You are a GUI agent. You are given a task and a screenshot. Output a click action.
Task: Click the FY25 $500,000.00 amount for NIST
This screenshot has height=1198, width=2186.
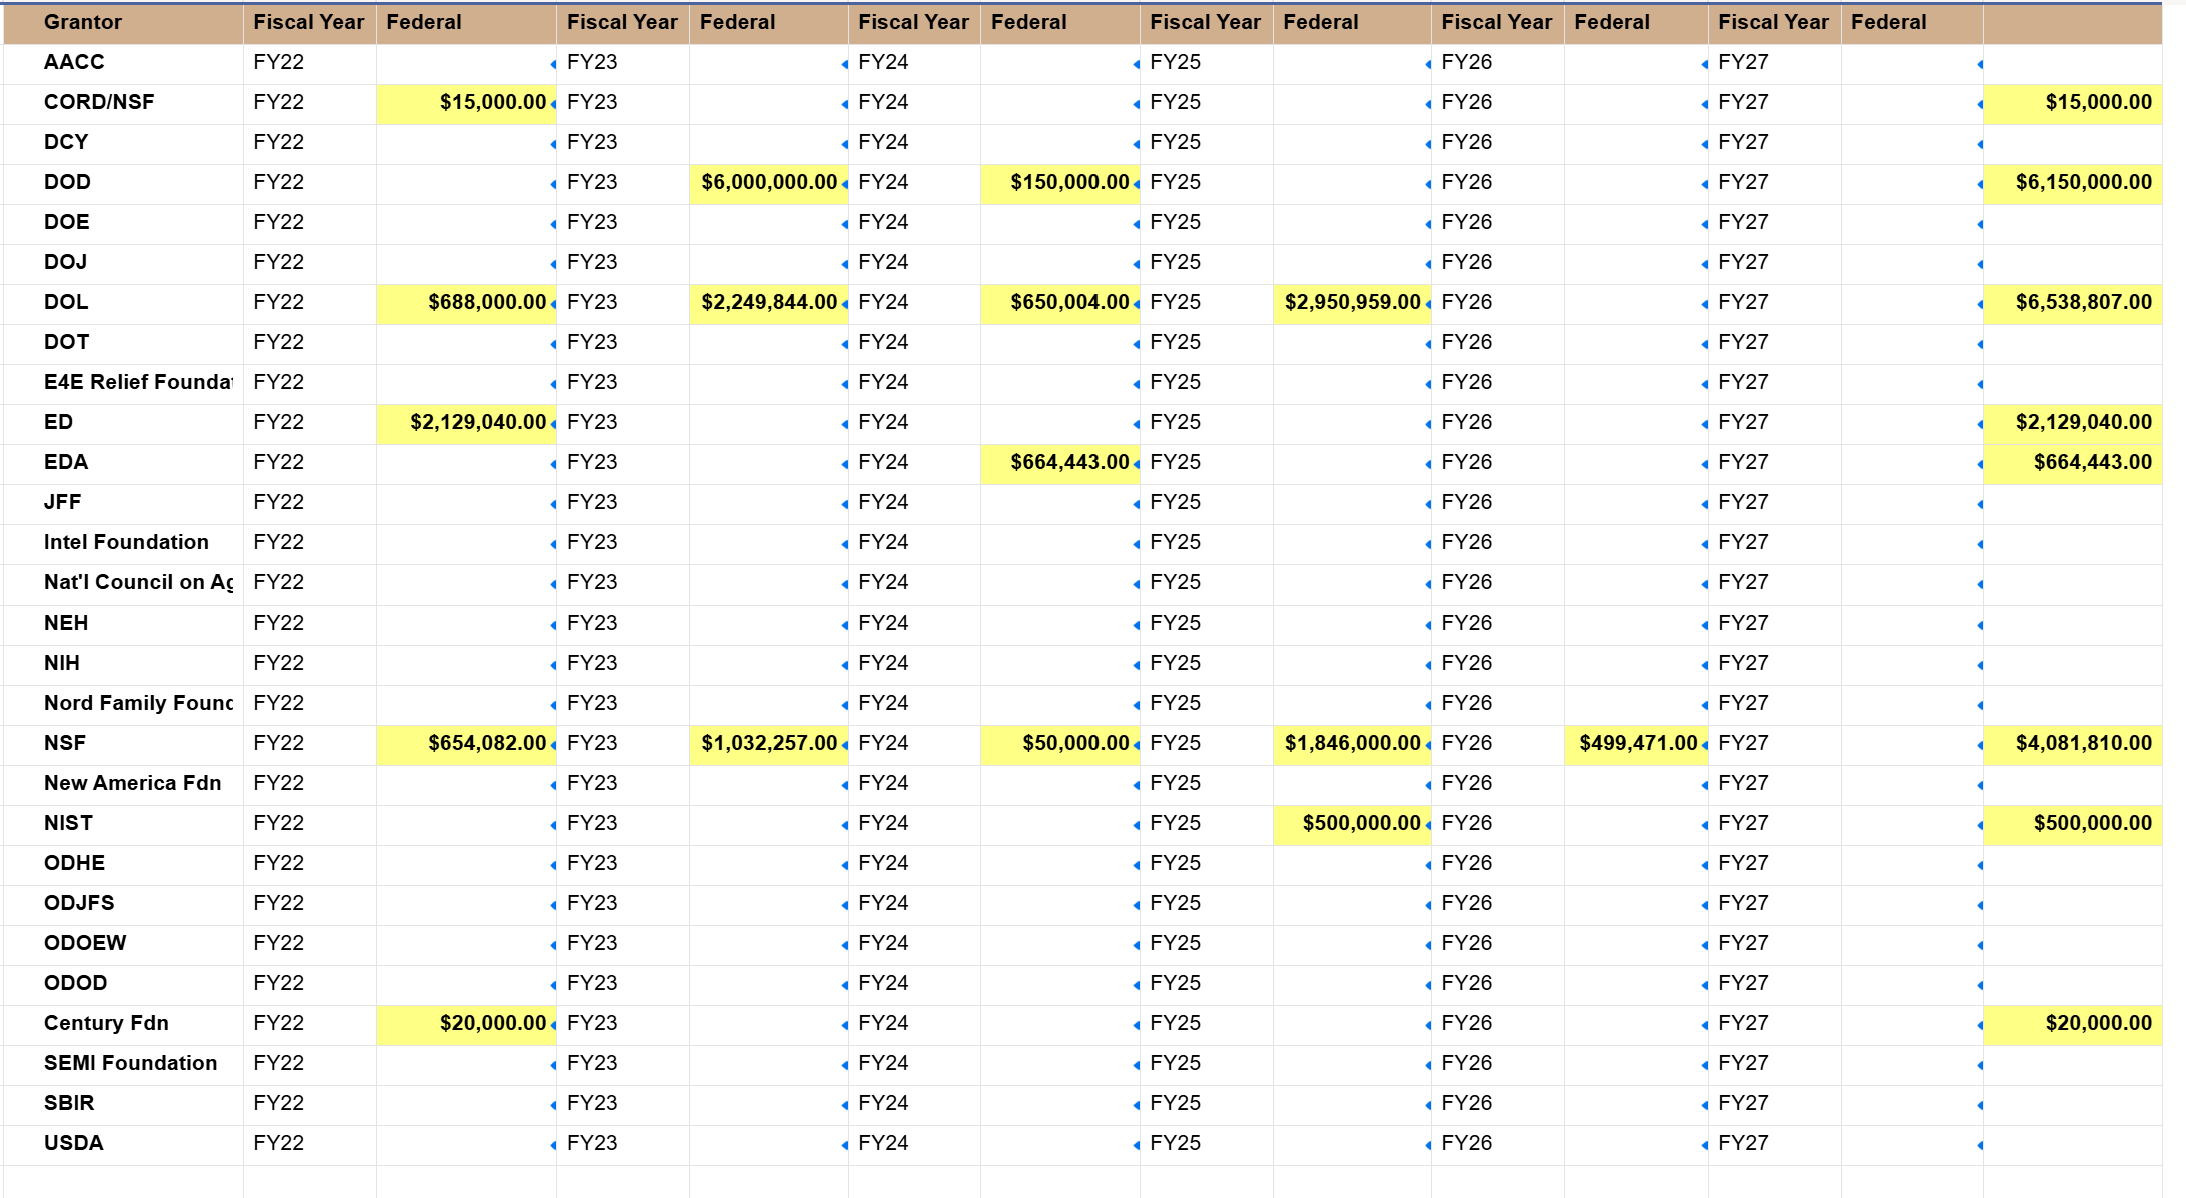[1352, 824]
